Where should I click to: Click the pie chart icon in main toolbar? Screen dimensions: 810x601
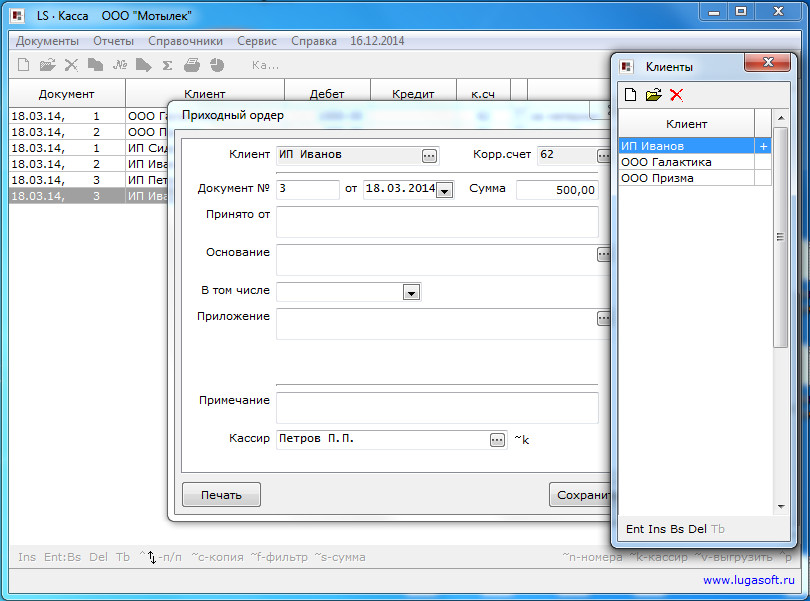[x=217, y=65]
